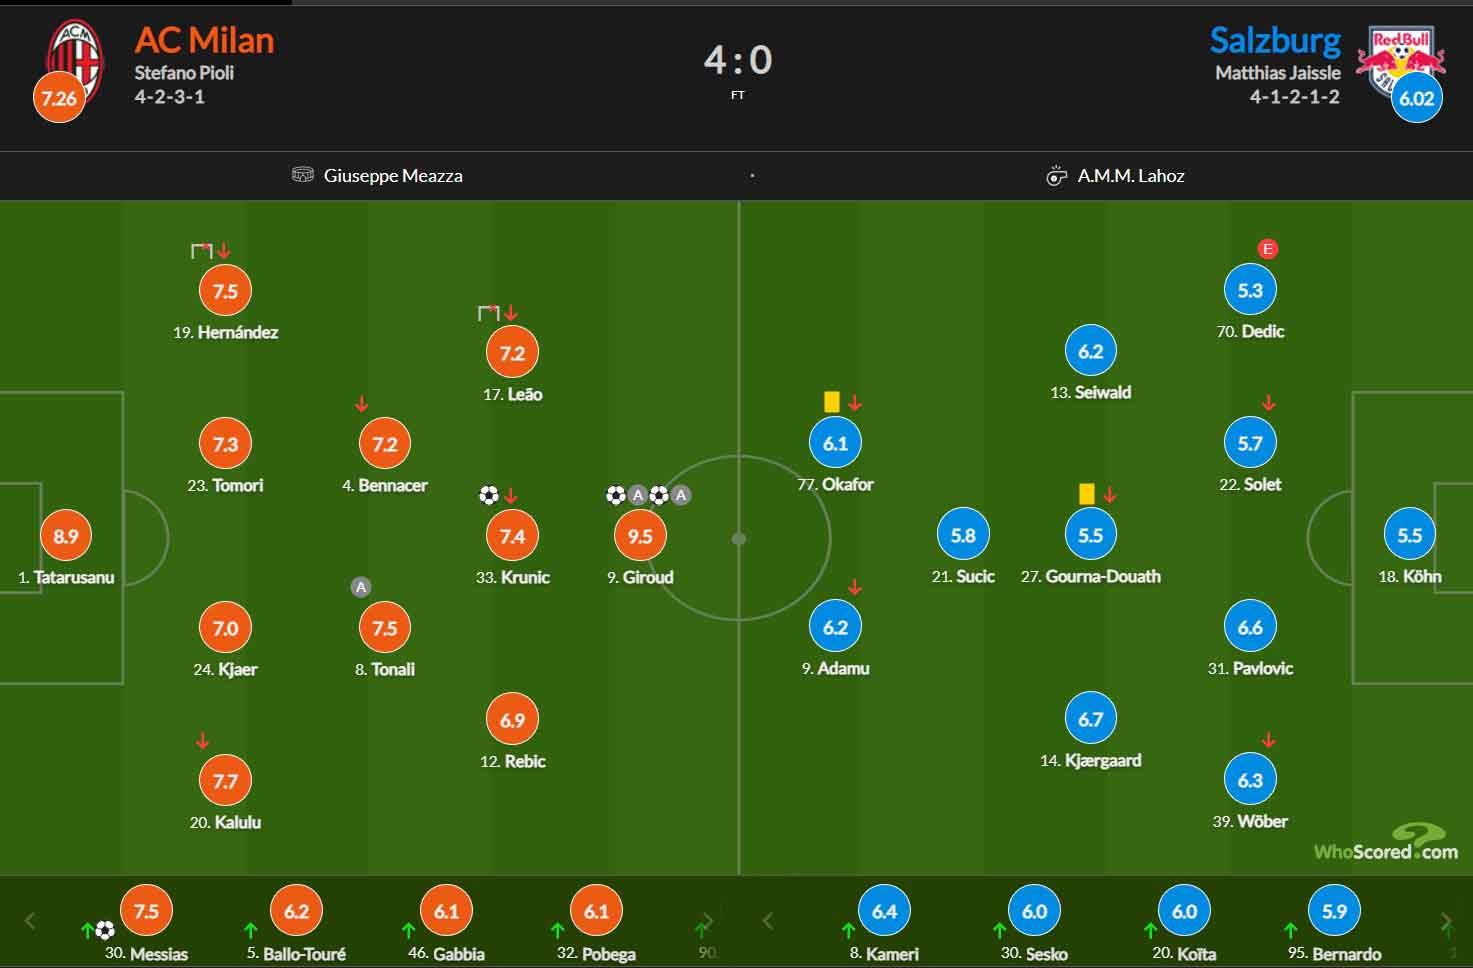The height and width of the screenshot is (968, 1473).
Task: Click the red E badge above Dedic
Action: pyautogui.click(x=1268, y=249)
